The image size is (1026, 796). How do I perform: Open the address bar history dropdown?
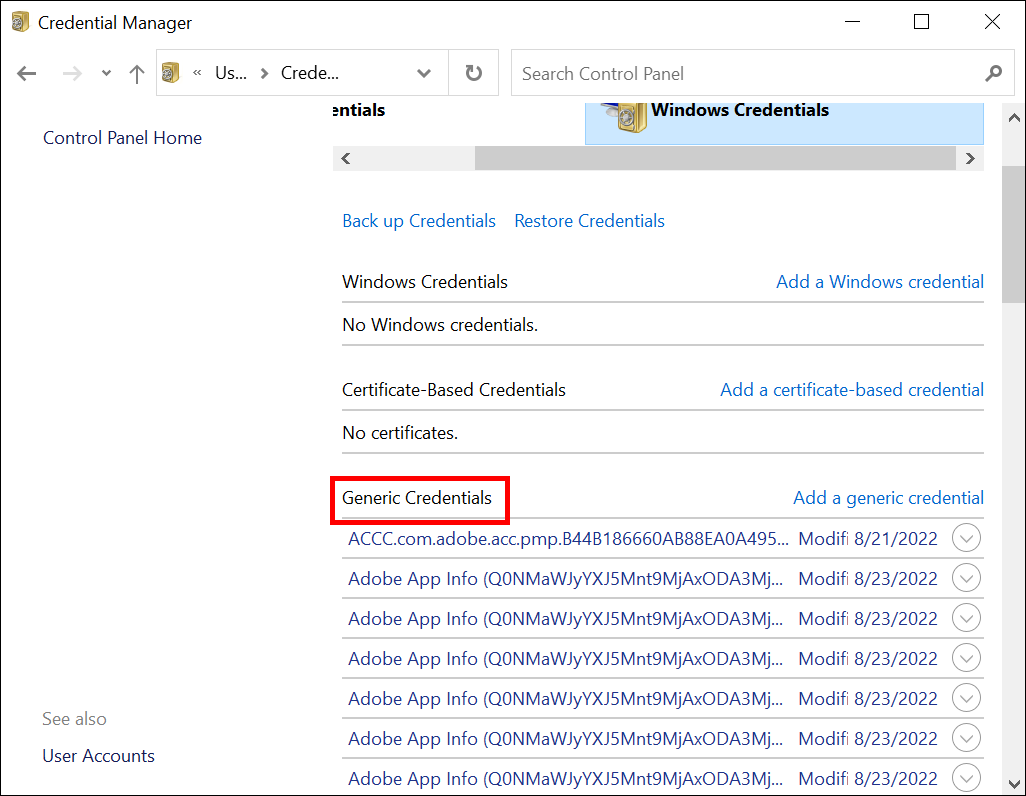(424, 74)
